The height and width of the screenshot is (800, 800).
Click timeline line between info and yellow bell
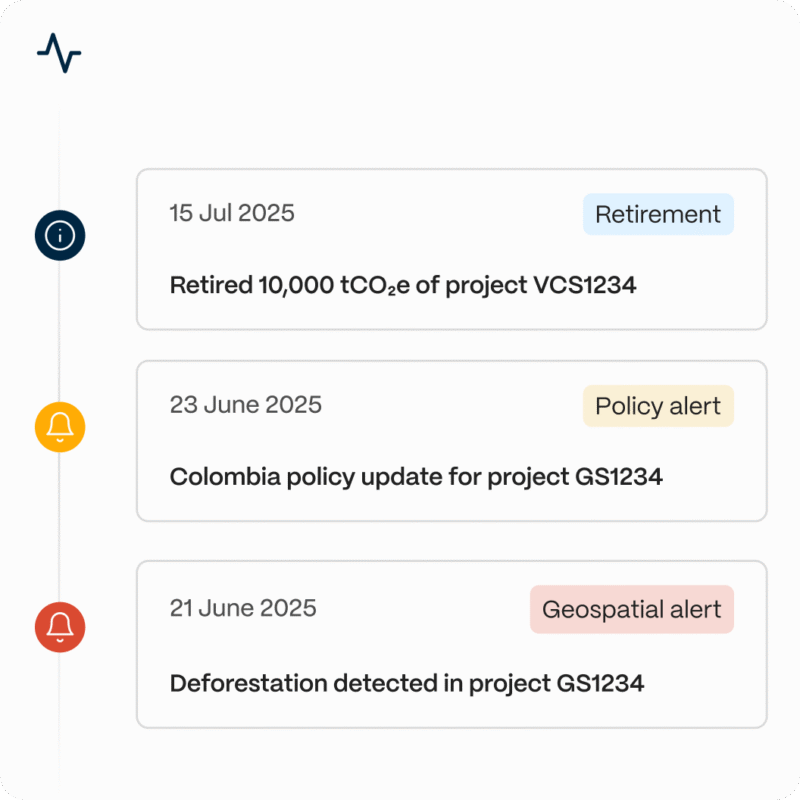[59, 331]
